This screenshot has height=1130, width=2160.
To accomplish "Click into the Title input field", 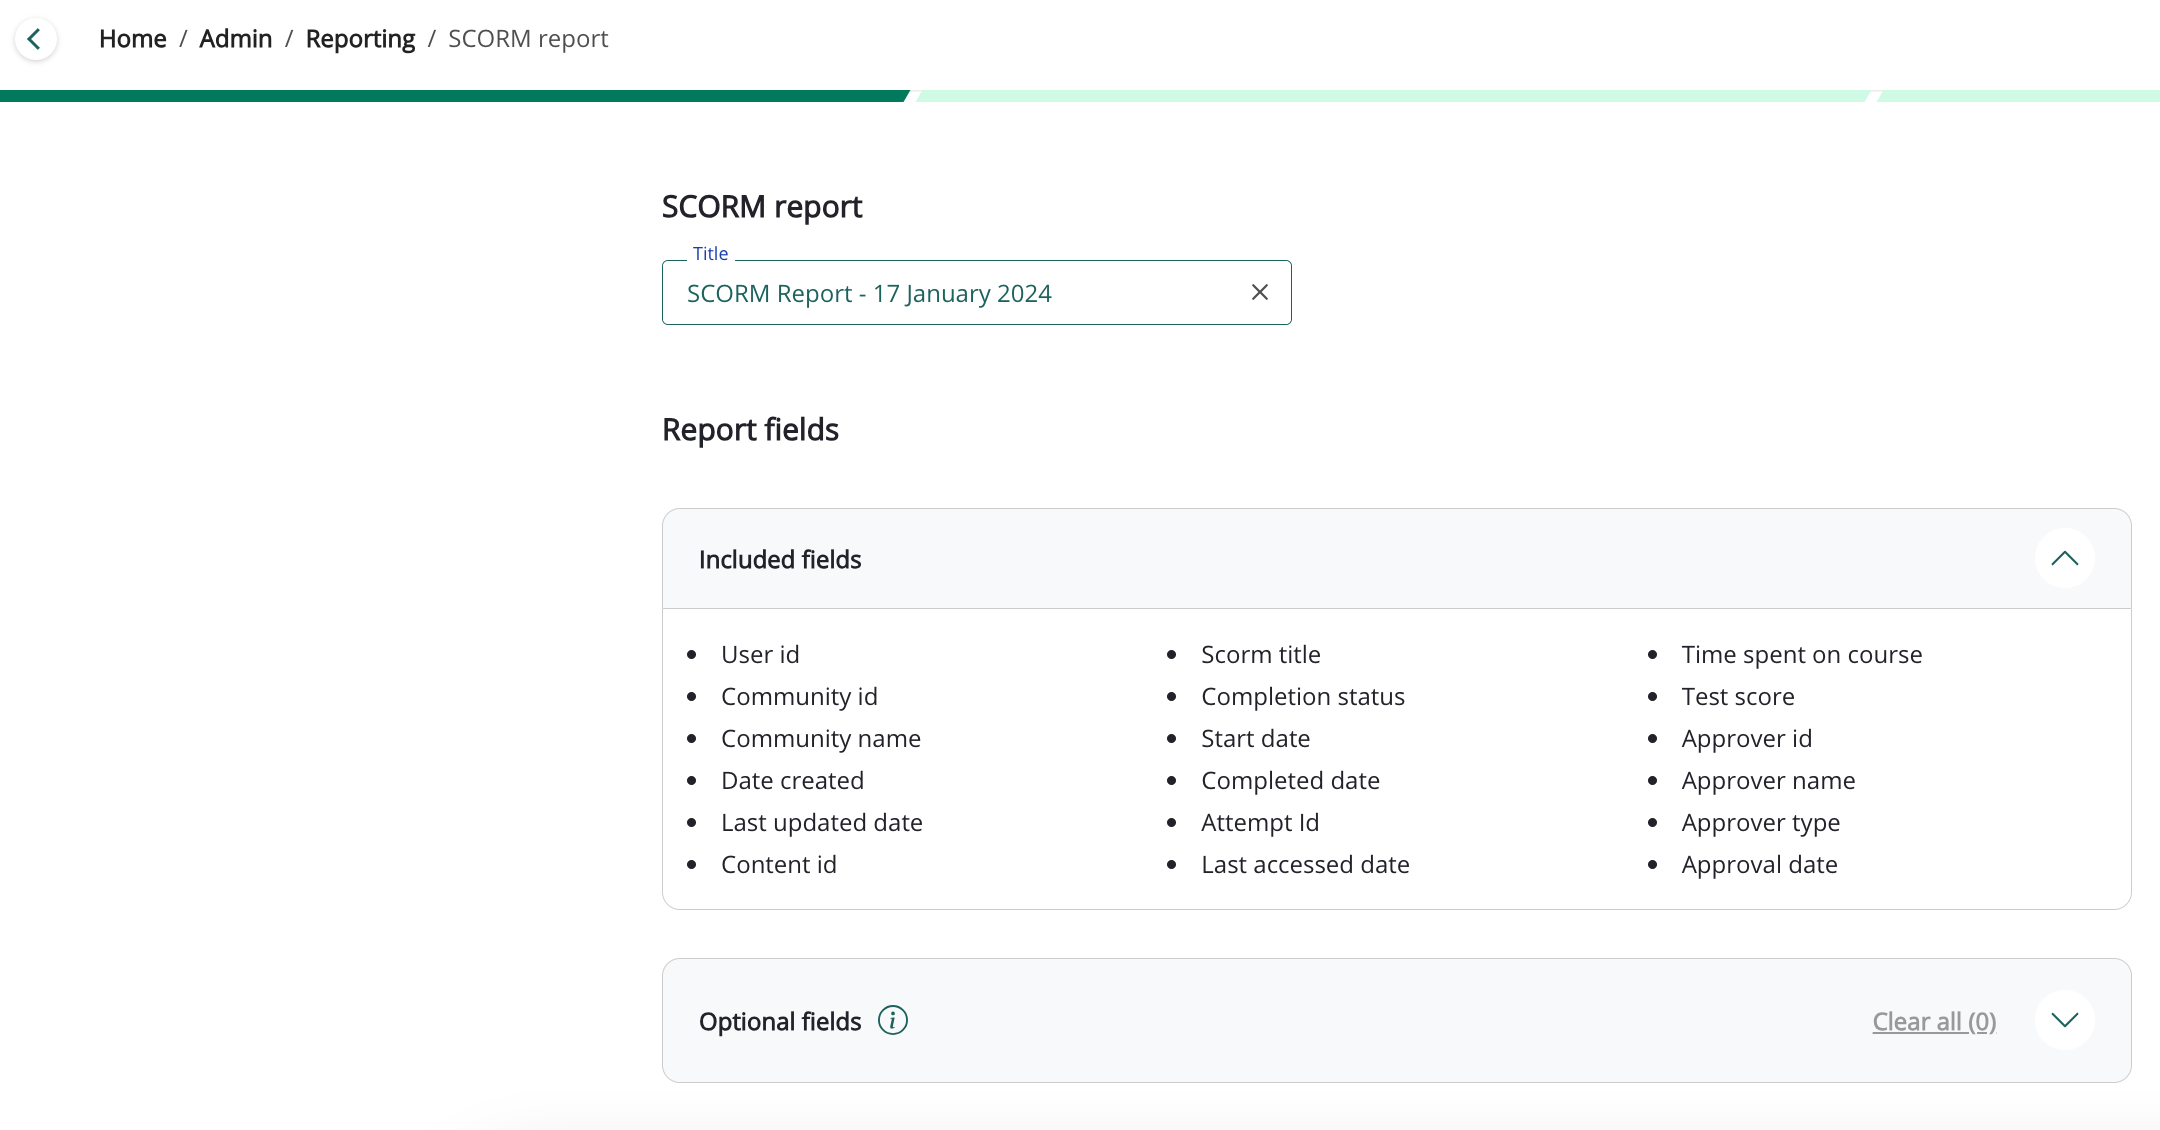I will click(950, 293).
